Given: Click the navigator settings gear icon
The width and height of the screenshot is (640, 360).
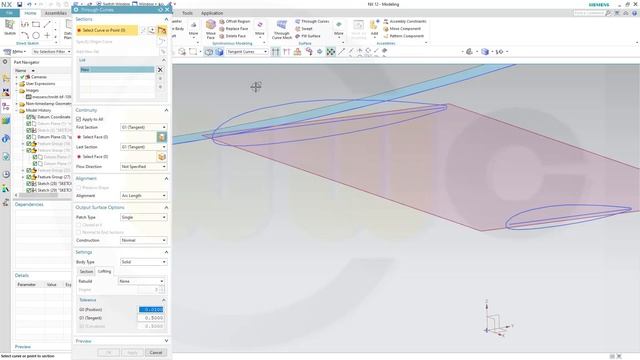Looking at the screenshot, I should (x=5, y=62).
